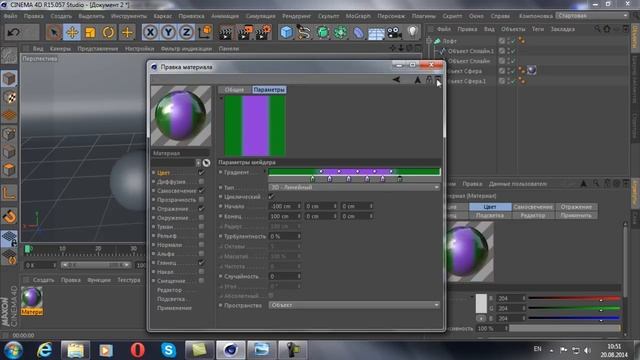Toggle the Самосвечение channel checkbox

click(x=201, y=191)
